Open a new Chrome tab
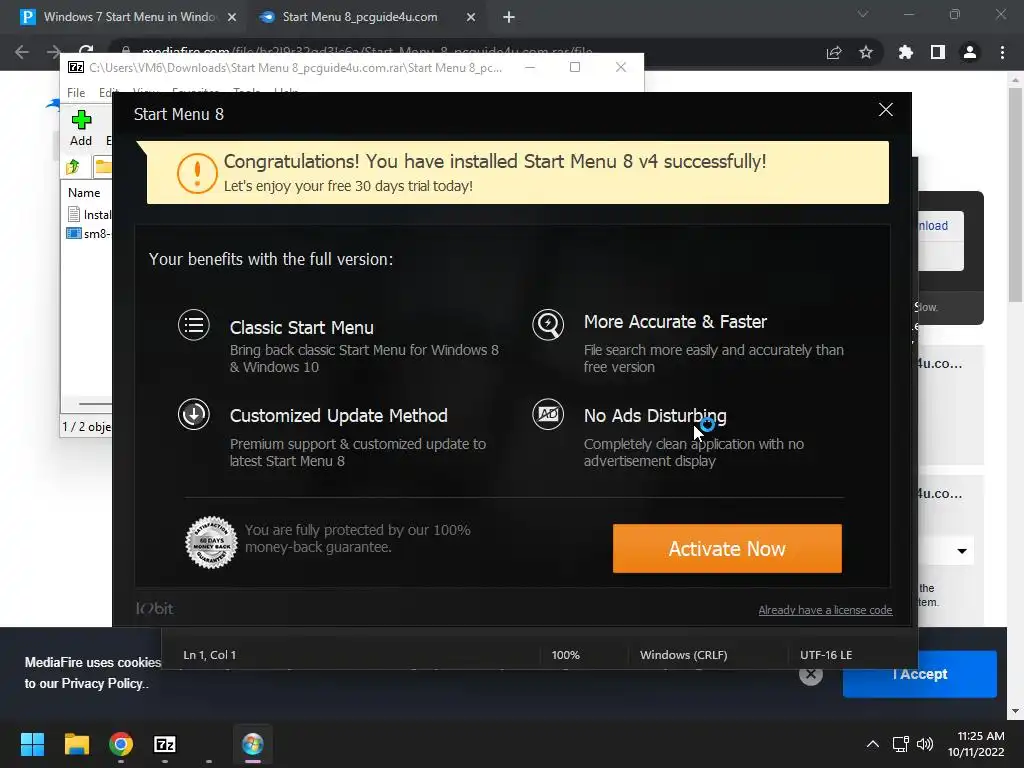The width and height of the screenshot is (1024, 768). 509,18
